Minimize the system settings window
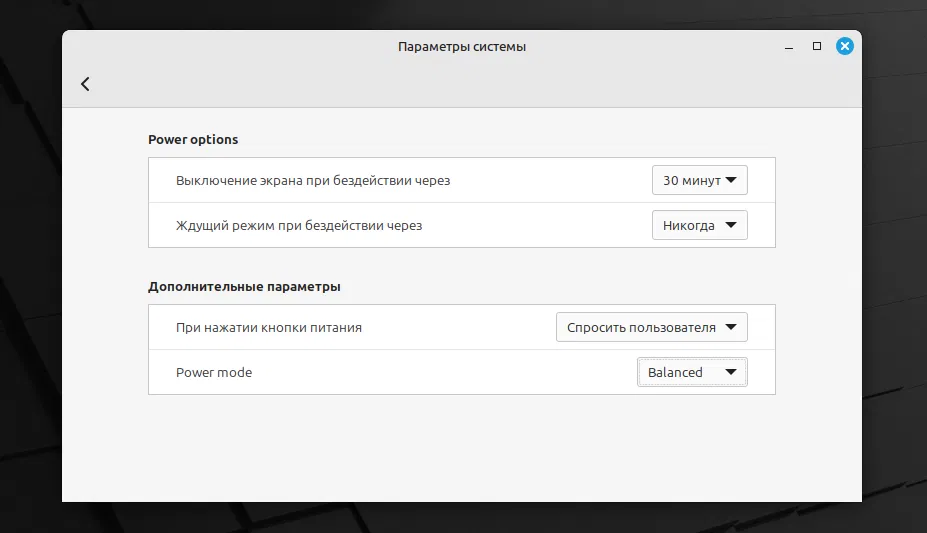 point(789,46)
